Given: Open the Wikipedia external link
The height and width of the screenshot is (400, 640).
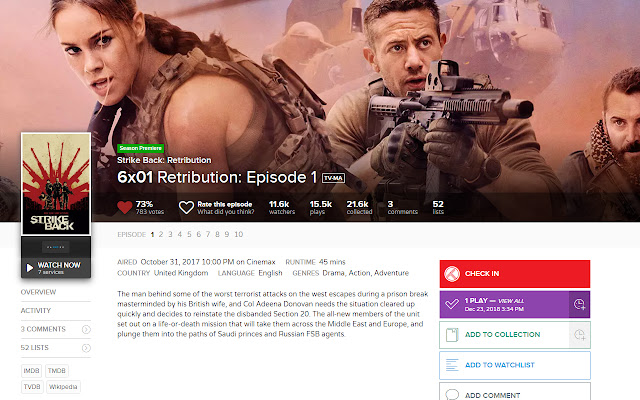Looking at the screenshot, I should 63,387.
